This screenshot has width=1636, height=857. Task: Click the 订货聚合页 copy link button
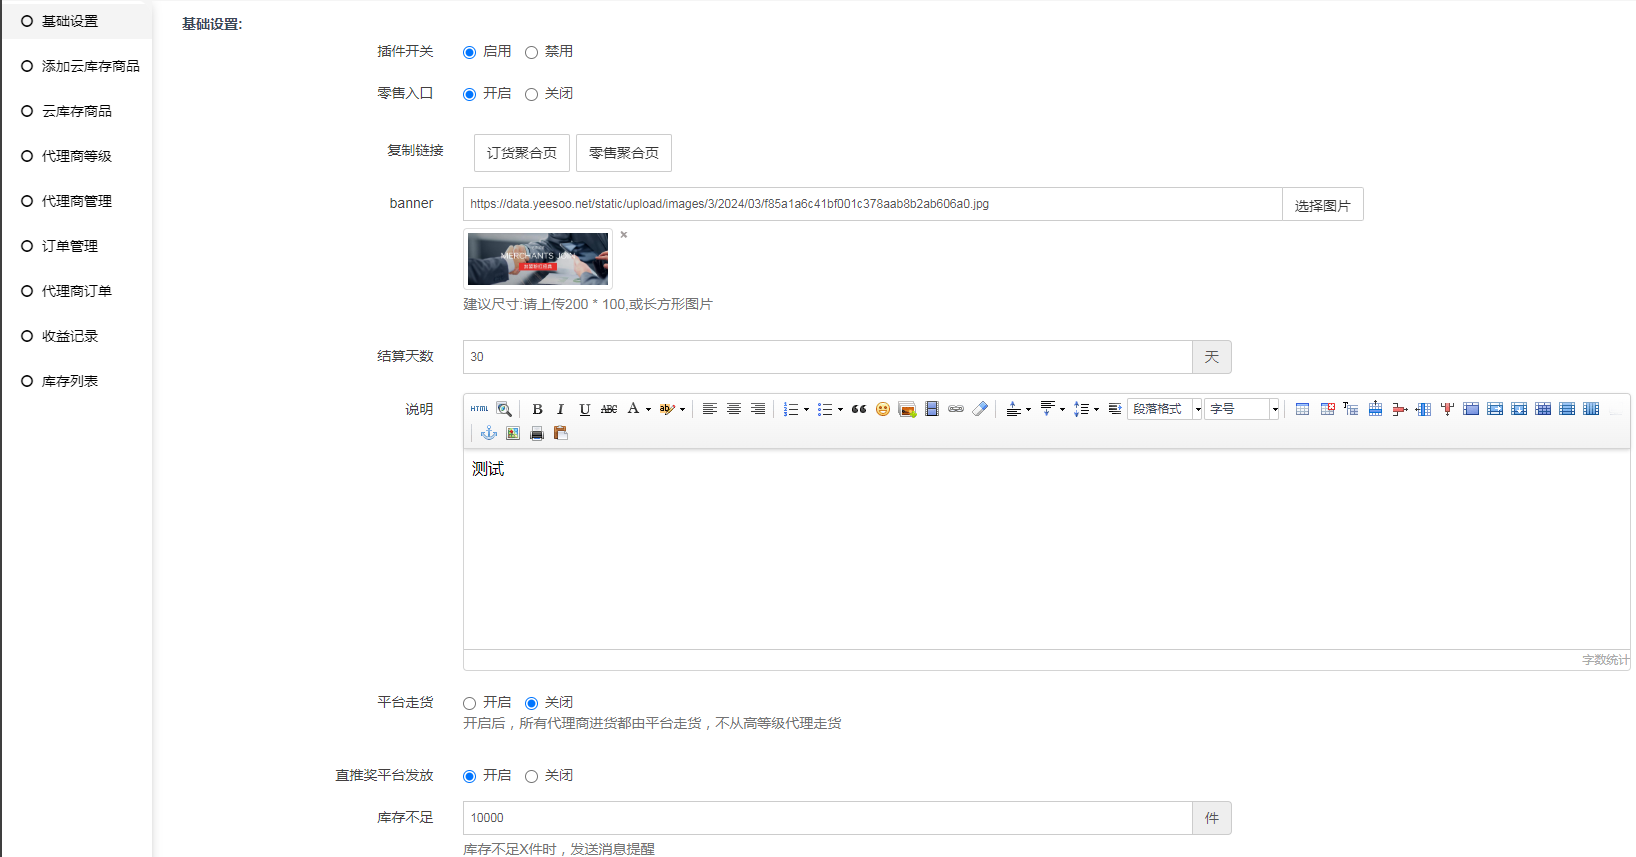pos(521,153)
